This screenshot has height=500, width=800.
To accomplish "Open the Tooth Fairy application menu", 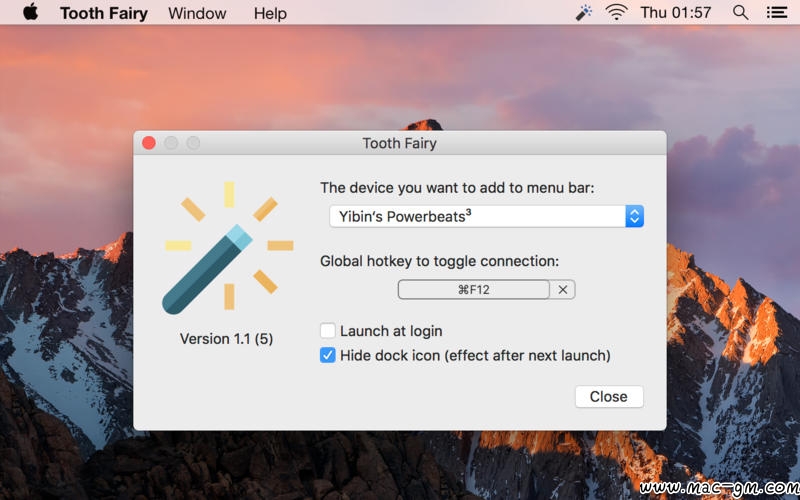I will click(x=104, y=13).
